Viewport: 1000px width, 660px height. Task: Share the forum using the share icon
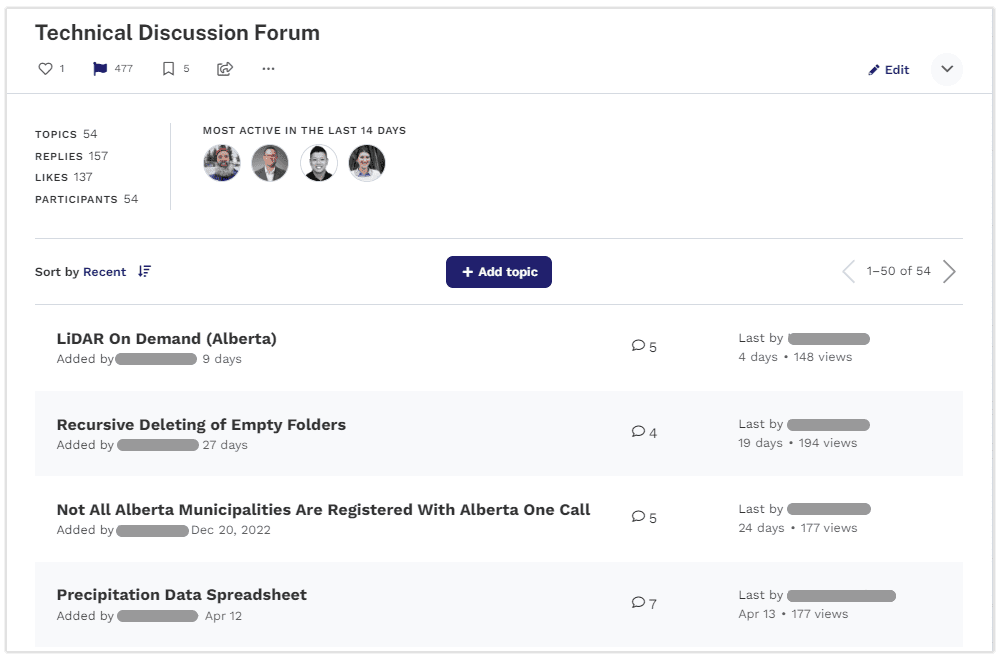pos(225,69)
